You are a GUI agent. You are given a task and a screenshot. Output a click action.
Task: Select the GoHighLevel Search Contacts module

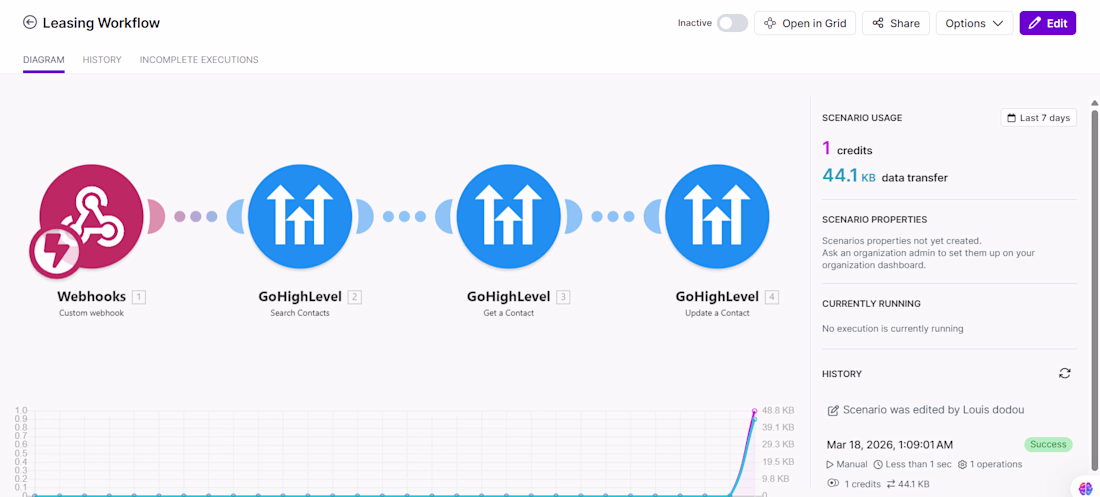click(300, 216)
